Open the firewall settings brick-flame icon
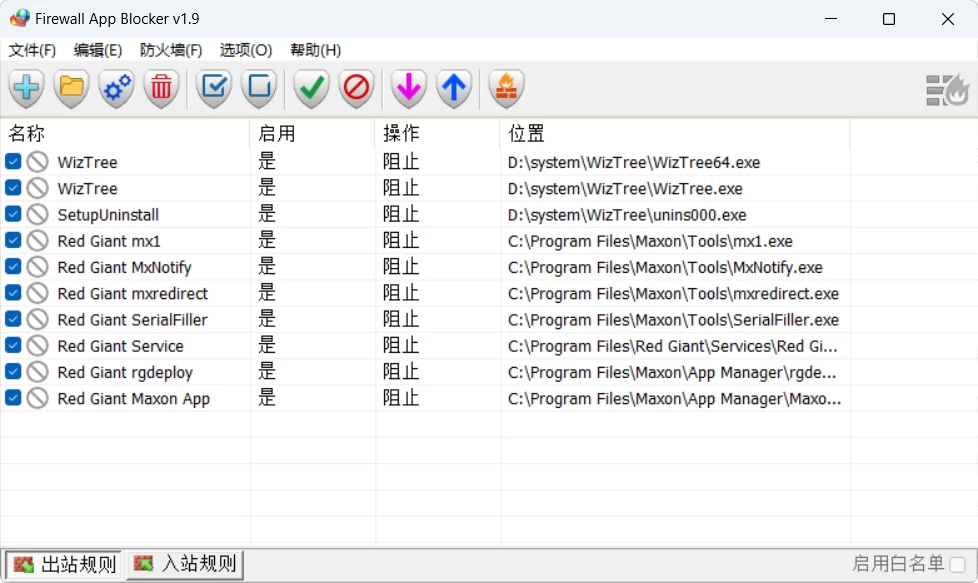This screenshot has height=583, width=978. point(506,88)
